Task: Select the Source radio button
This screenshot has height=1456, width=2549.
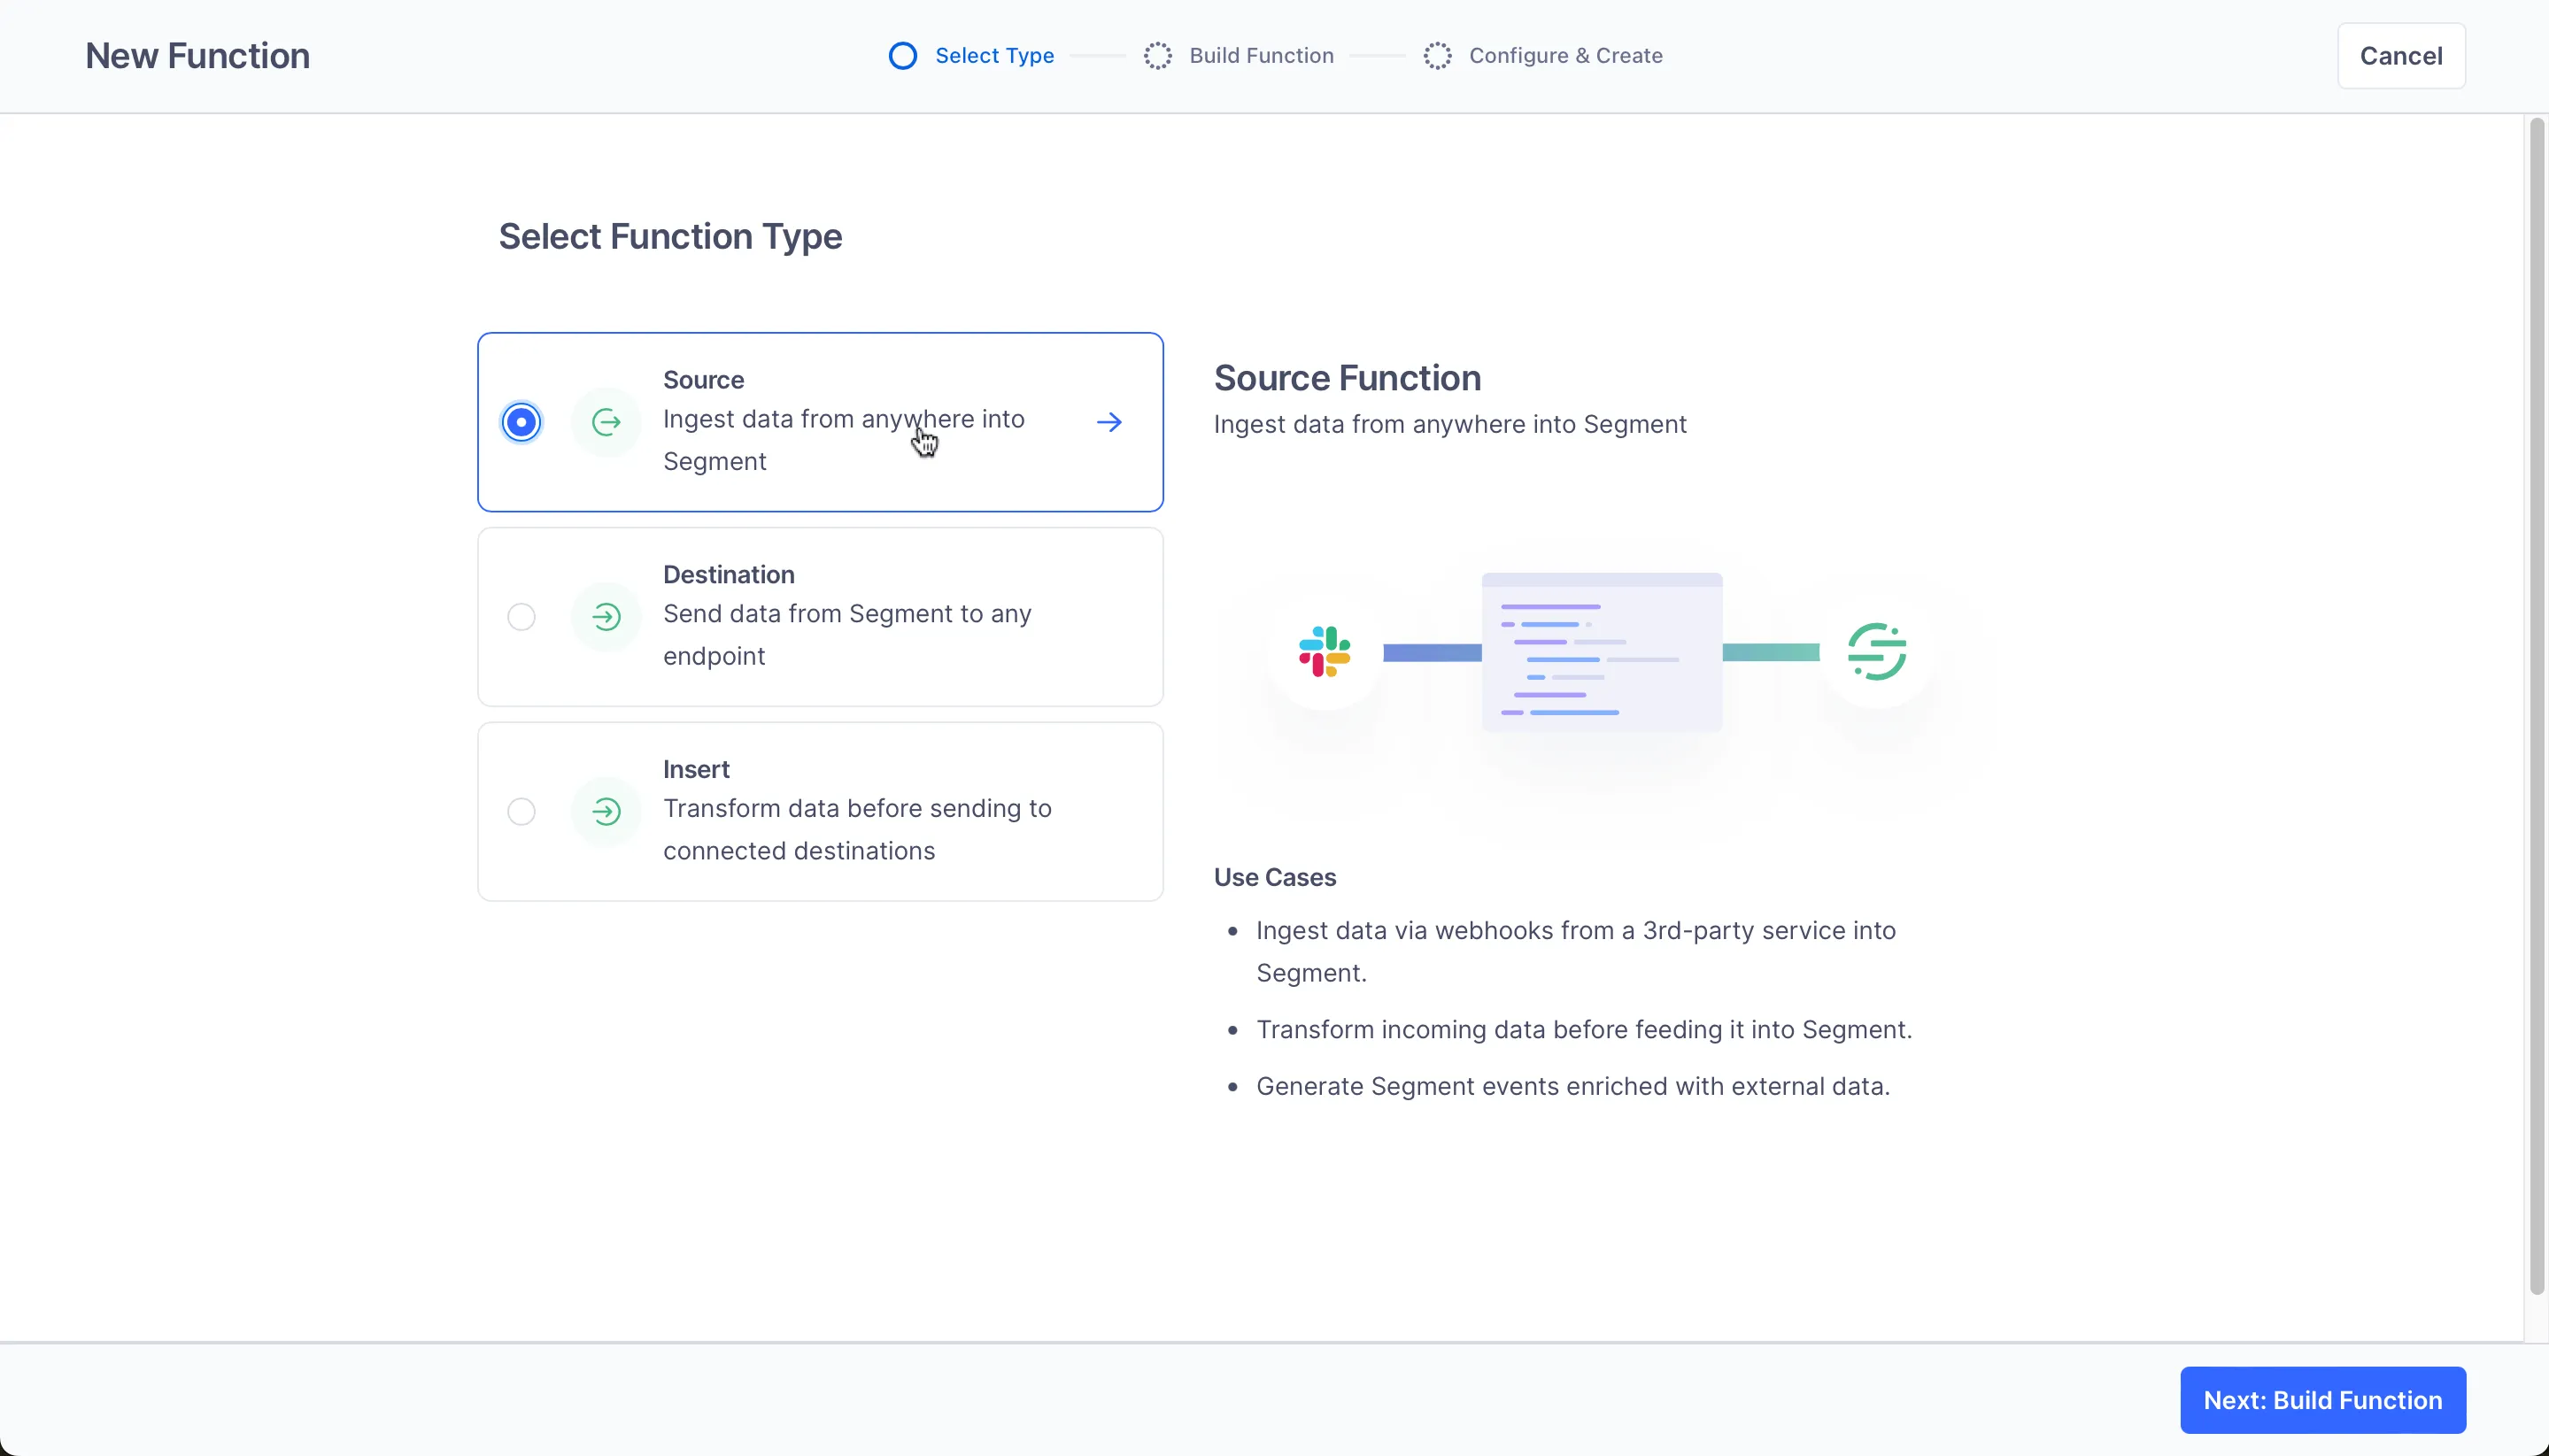Action: [x=521, y=422]
